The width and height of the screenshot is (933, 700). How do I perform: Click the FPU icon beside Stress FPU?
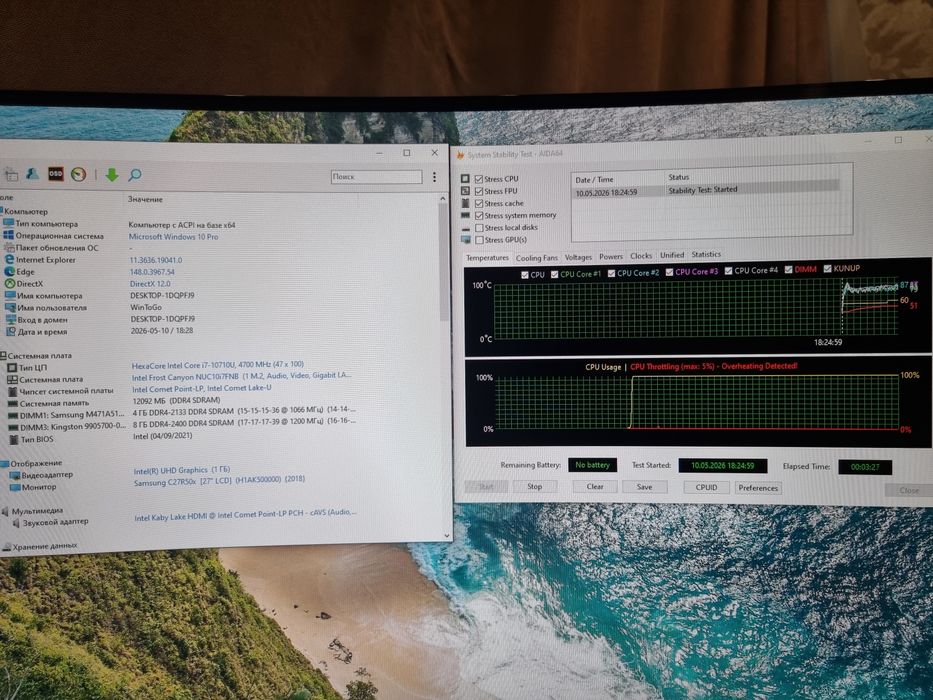[465, 190]
